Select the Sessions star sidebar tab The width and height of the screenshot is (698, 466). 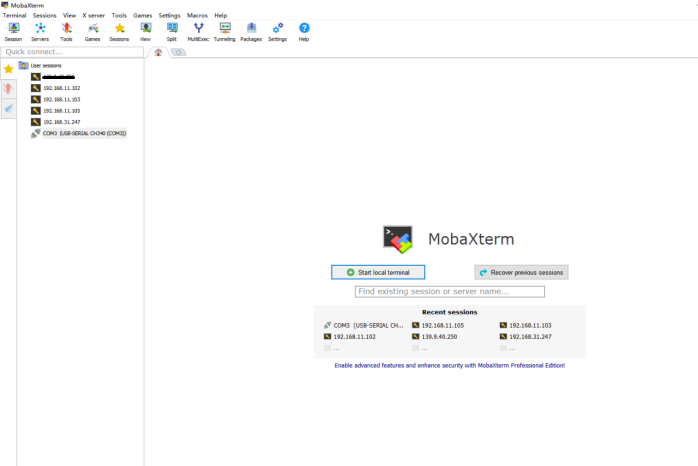click(x=8, y=69)
